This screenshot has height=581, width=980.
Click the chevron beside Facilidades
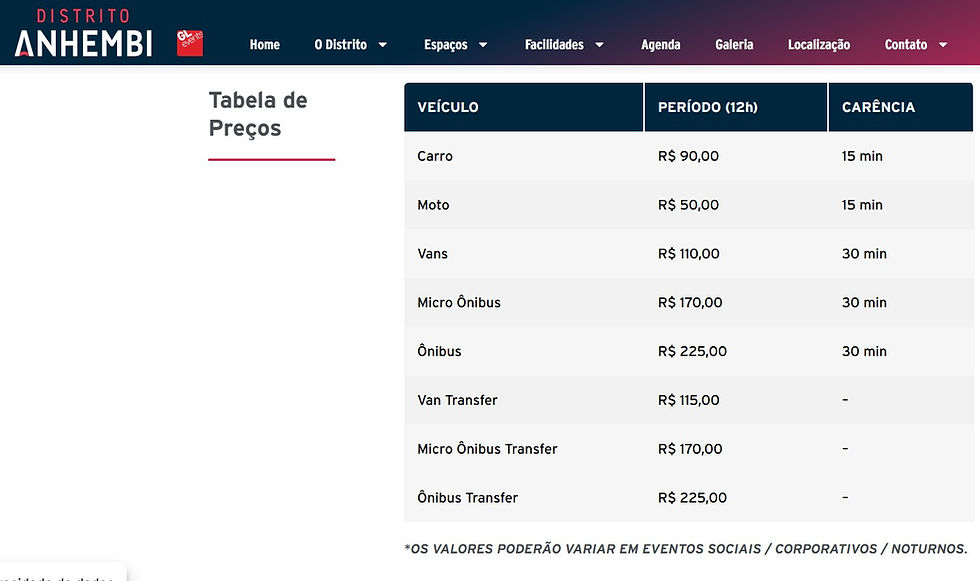coord(600,45)
